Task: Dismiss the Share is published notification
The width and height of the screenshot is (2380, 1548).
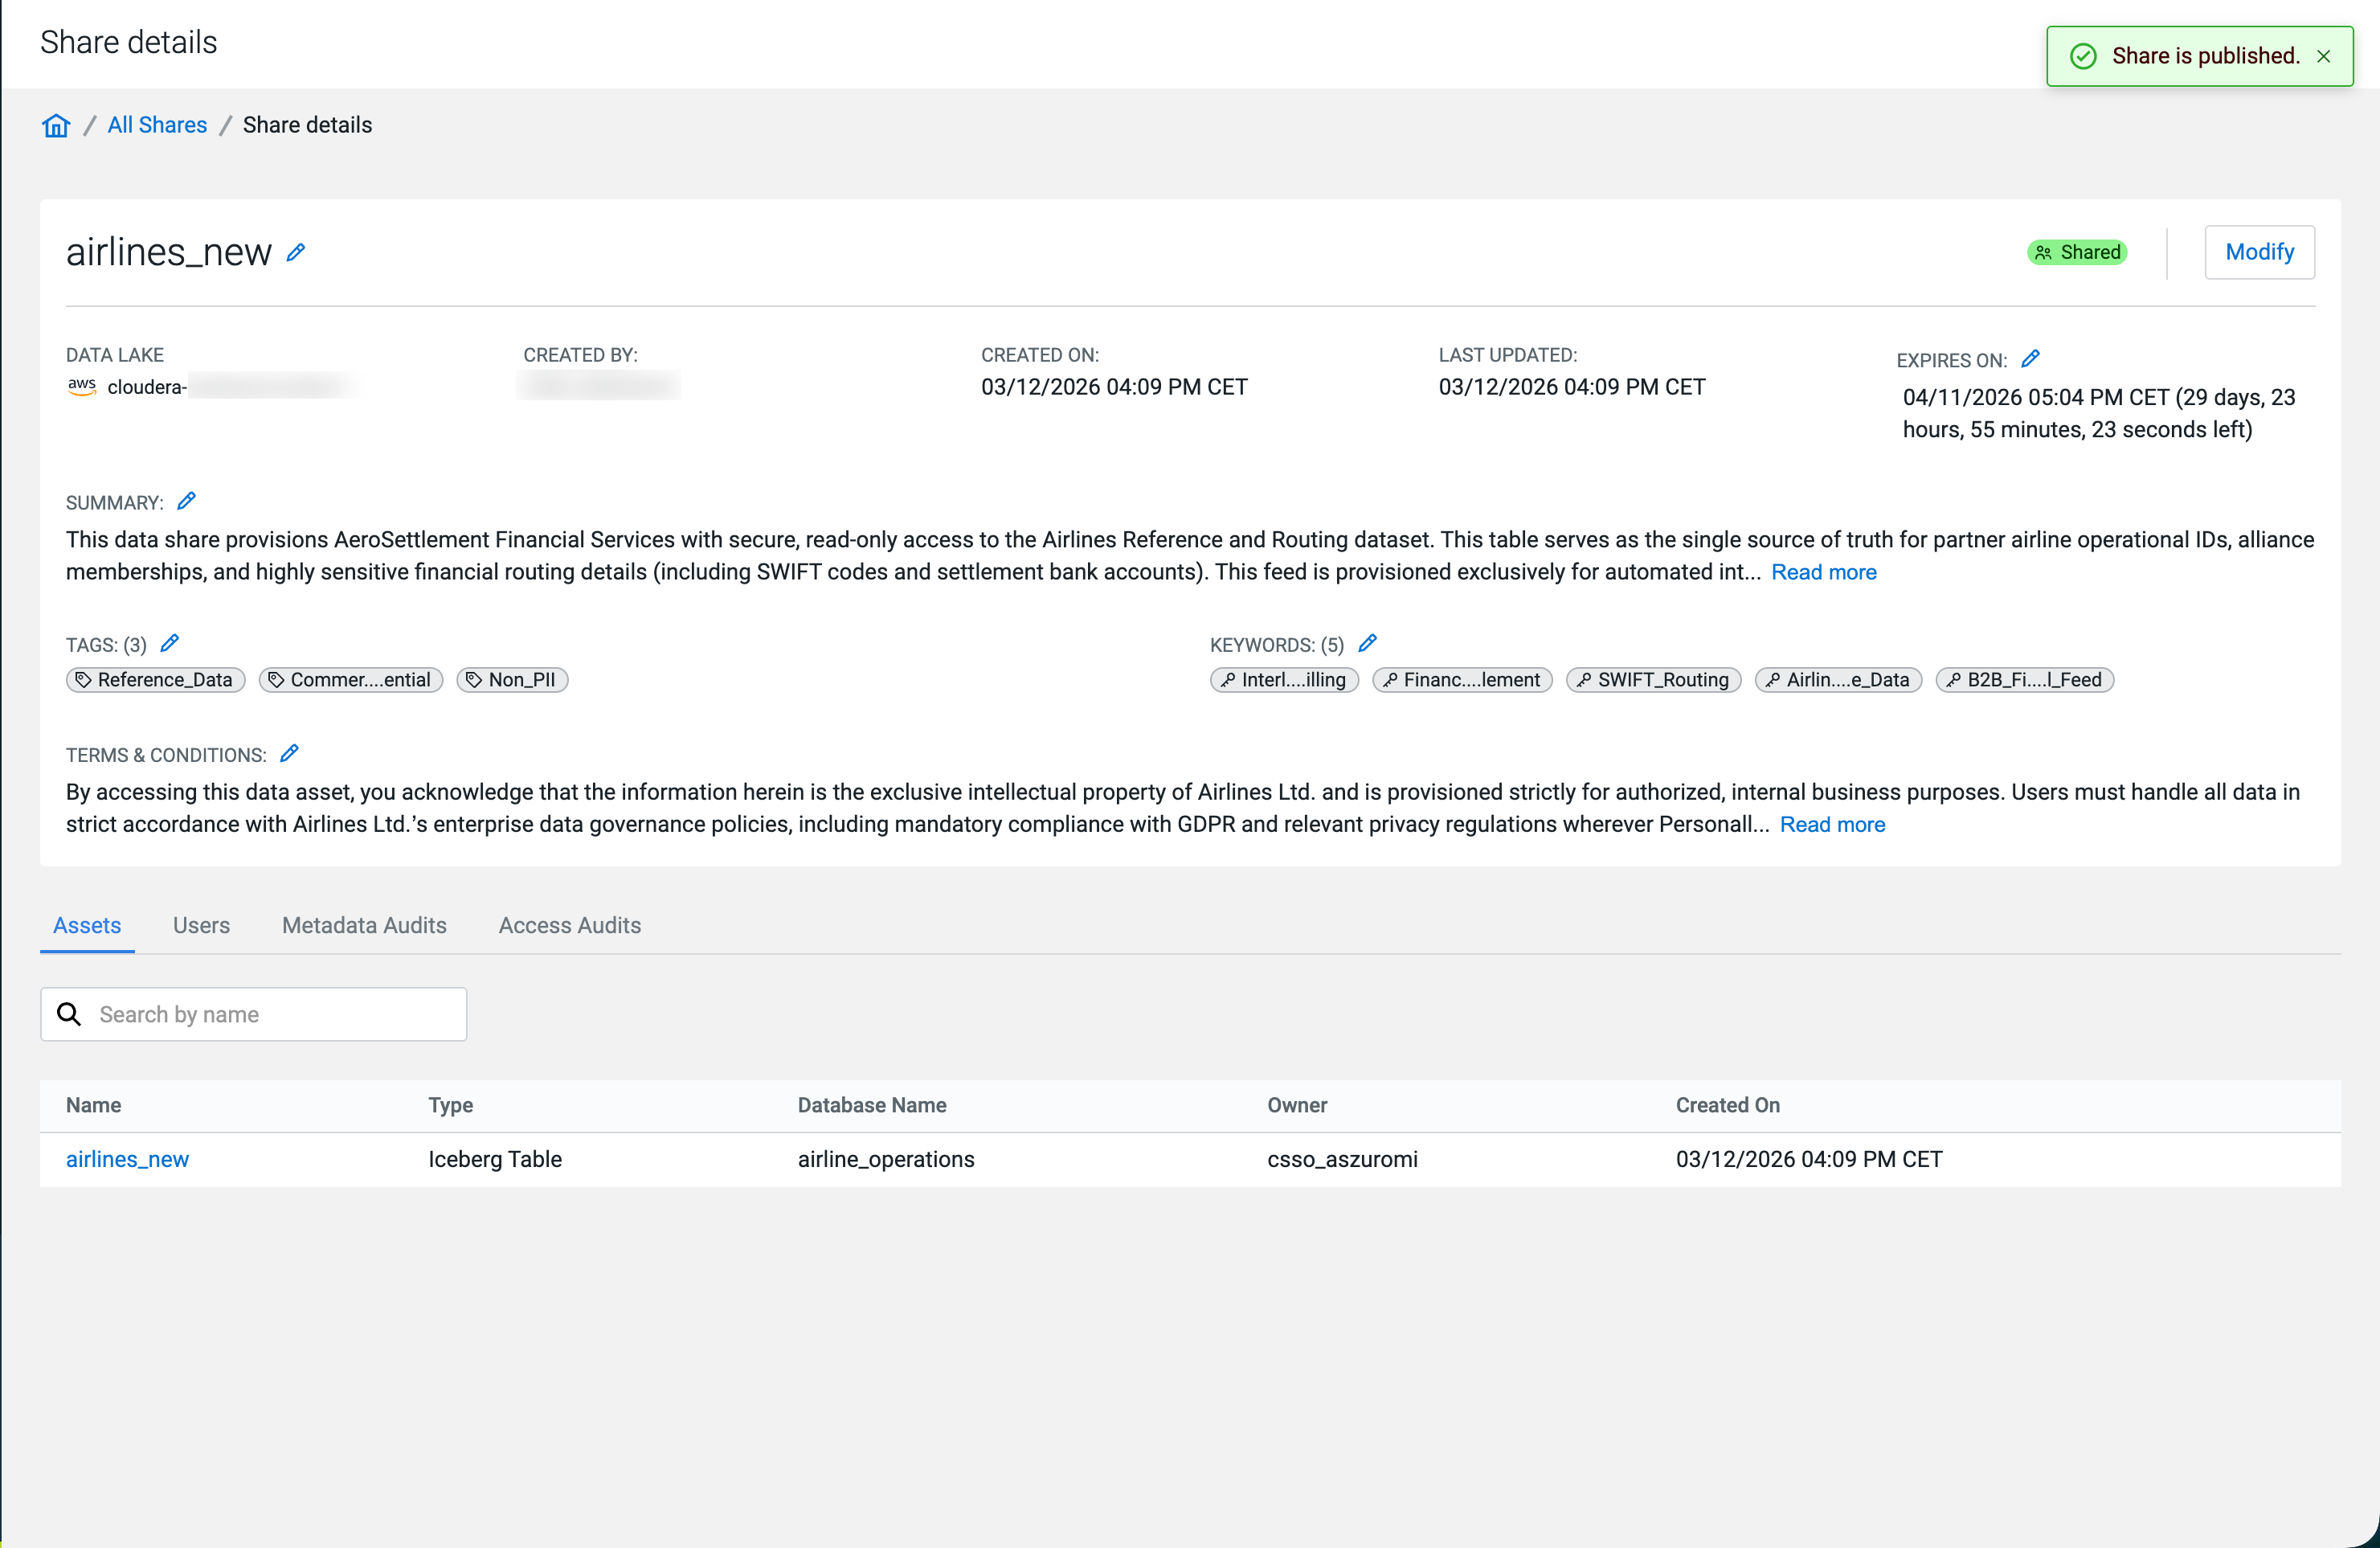Action: (2323, 56)
